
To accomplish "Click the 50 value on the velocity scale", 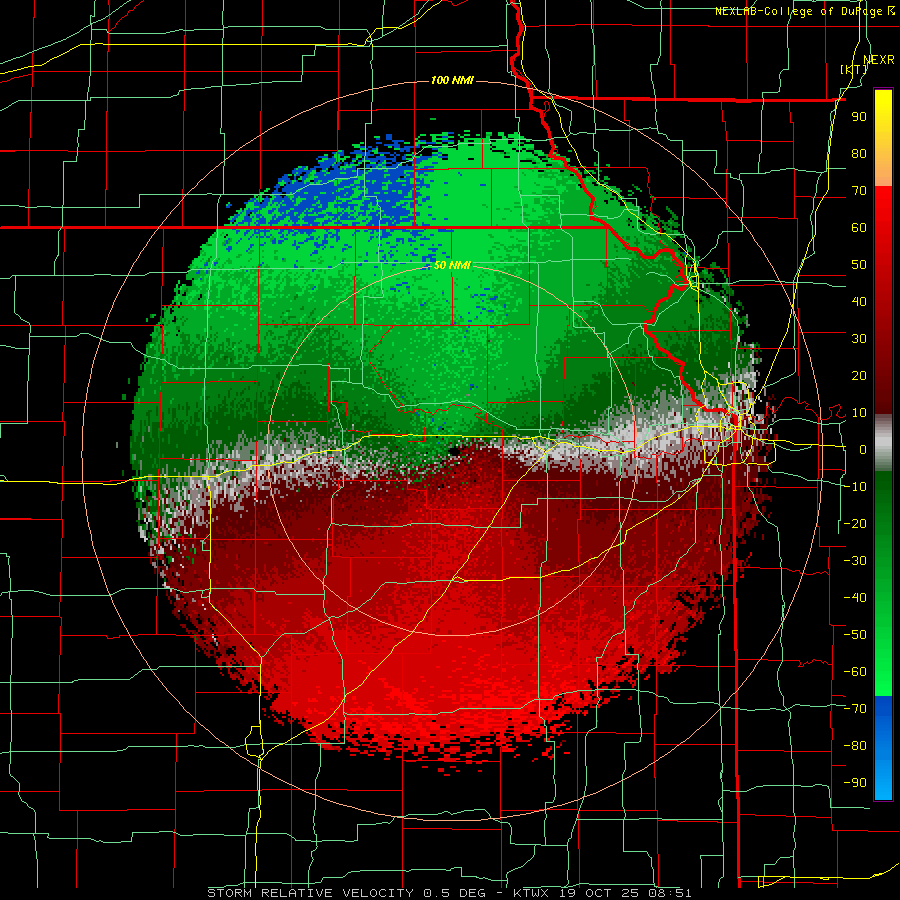I will (x=859, y=265).
